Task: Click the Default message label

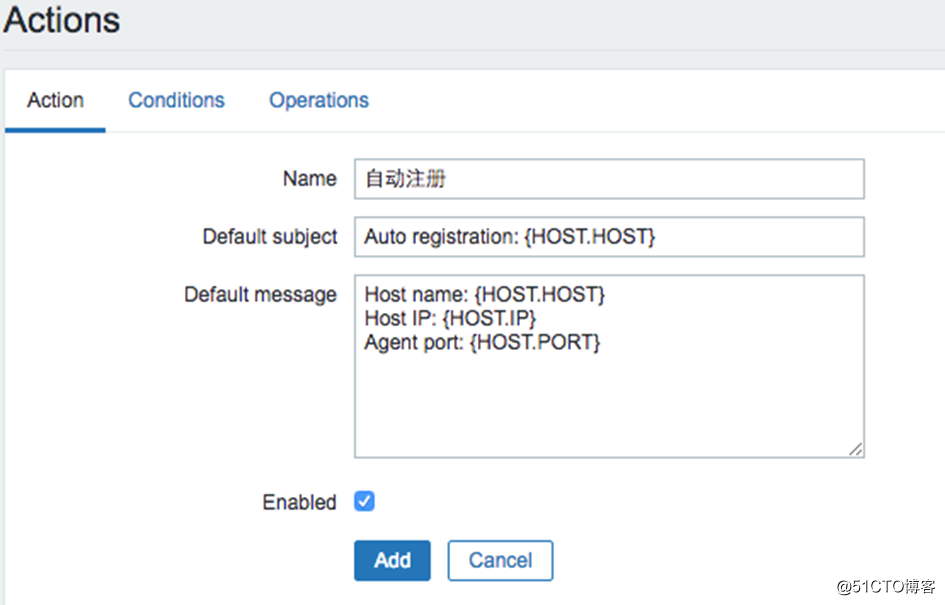Action: (260, 295)
